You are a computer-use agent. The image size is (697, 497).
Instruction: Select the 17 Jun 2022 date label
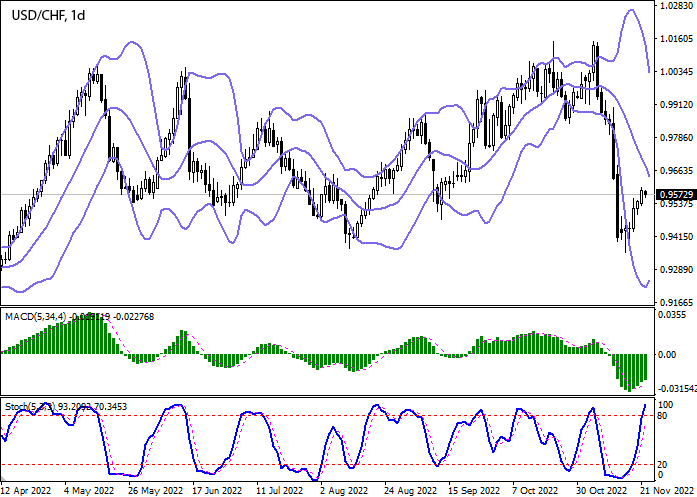[217, 491]
